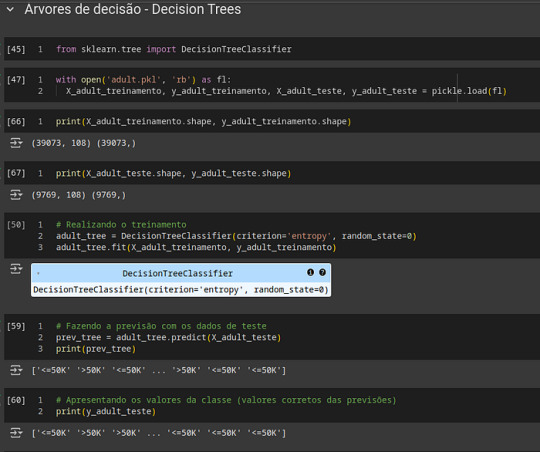Open the info icon on DecisionTreeClassifier widget
Screen dimensions: 540x452
pos(310,273)
